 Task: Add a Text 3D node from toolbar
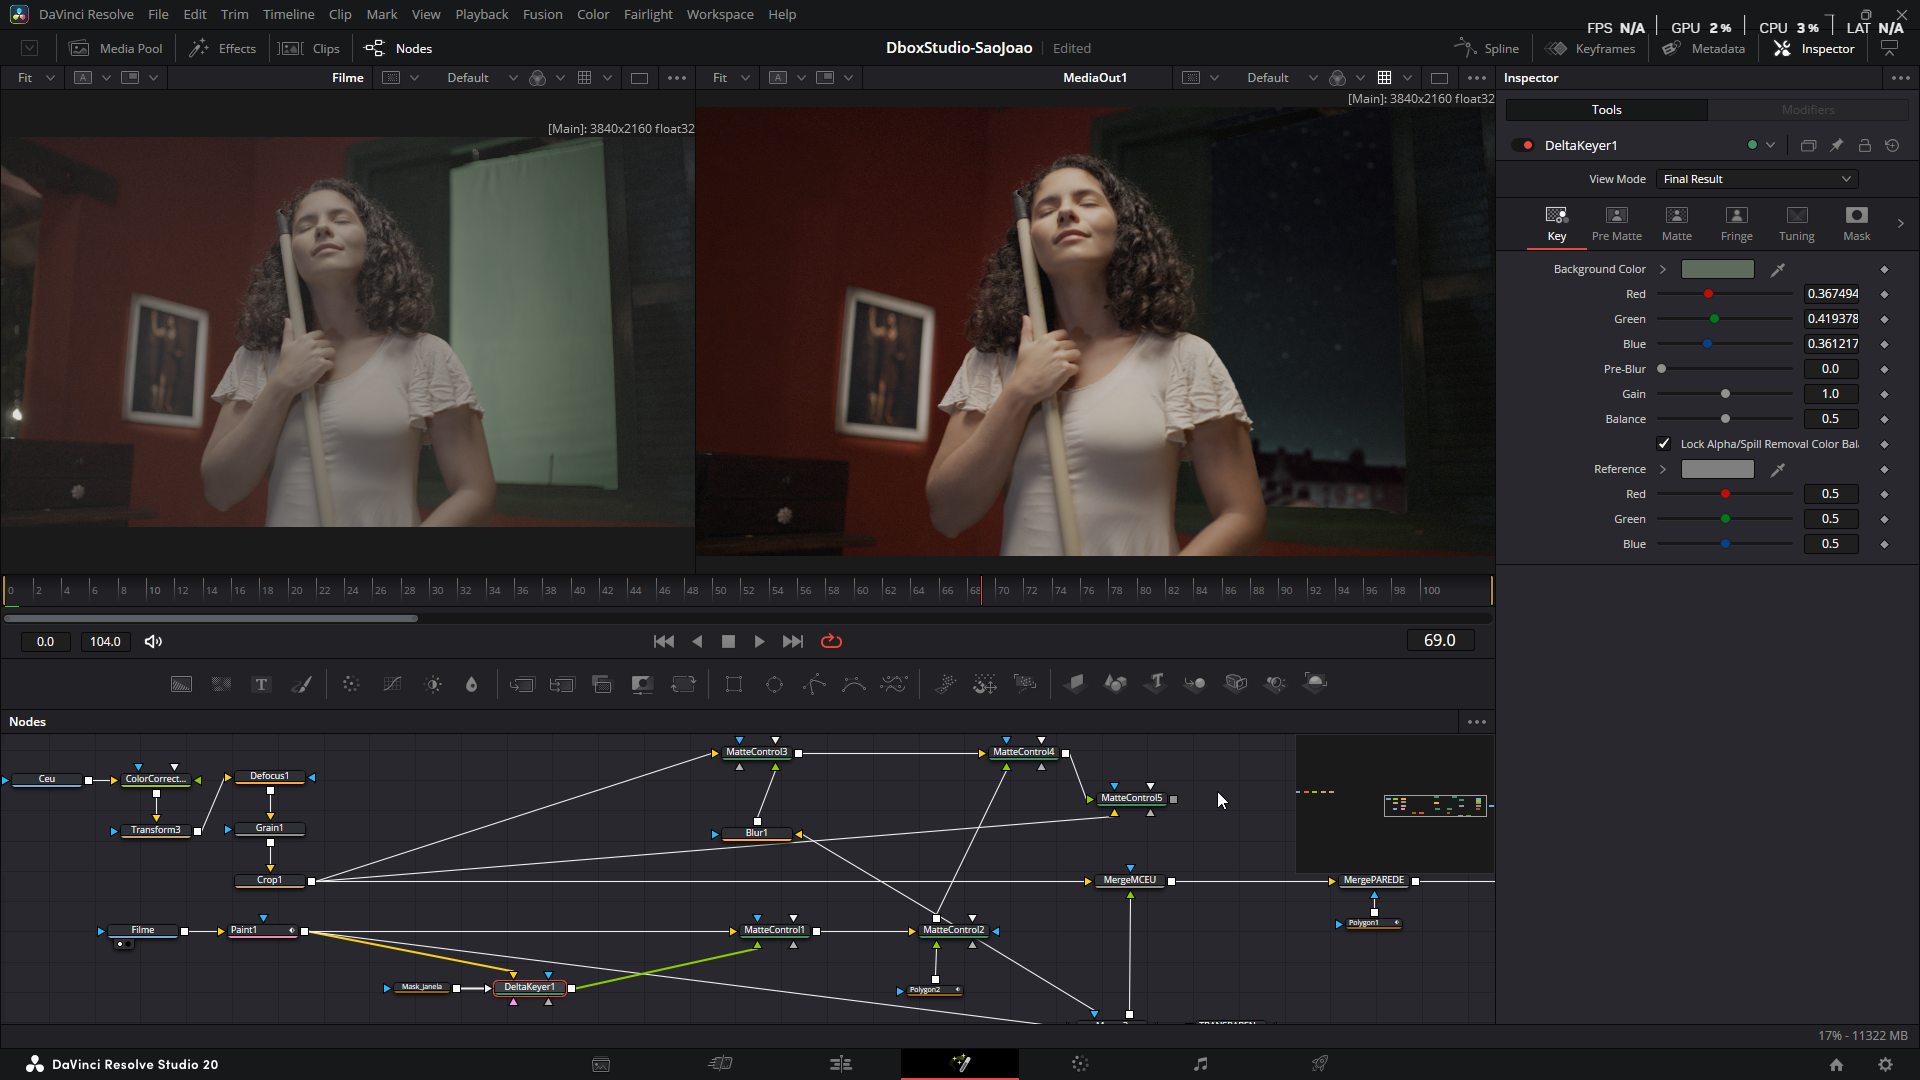[1156, 683]
